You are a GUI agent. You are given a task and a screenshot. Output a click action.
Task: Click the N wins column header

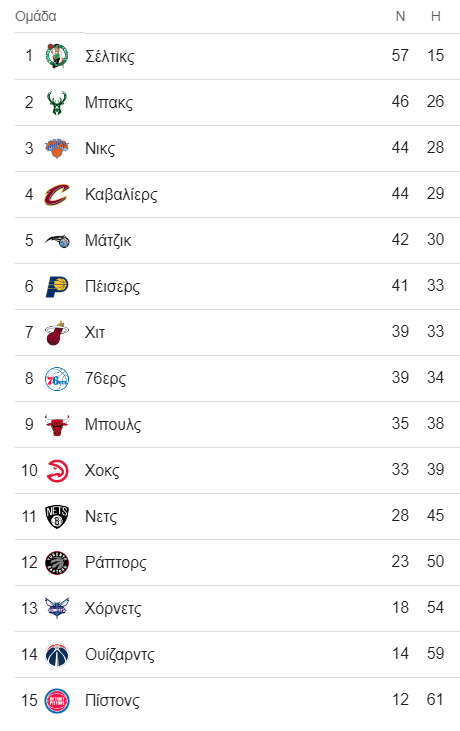[400, 16]
